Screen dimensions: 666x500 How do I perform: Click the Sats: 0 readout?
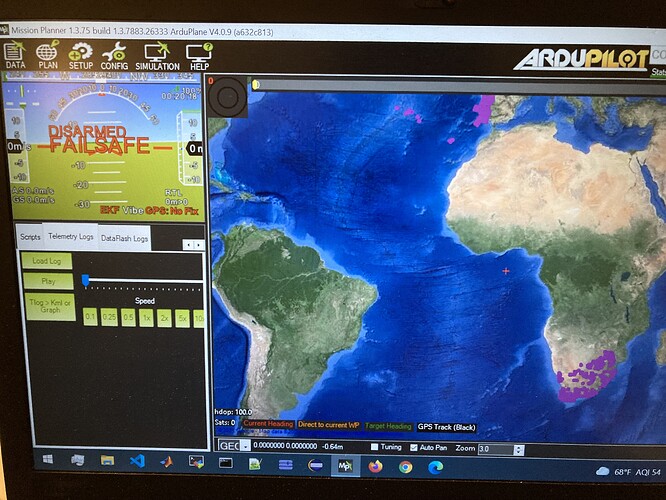(x=225, y=422)
